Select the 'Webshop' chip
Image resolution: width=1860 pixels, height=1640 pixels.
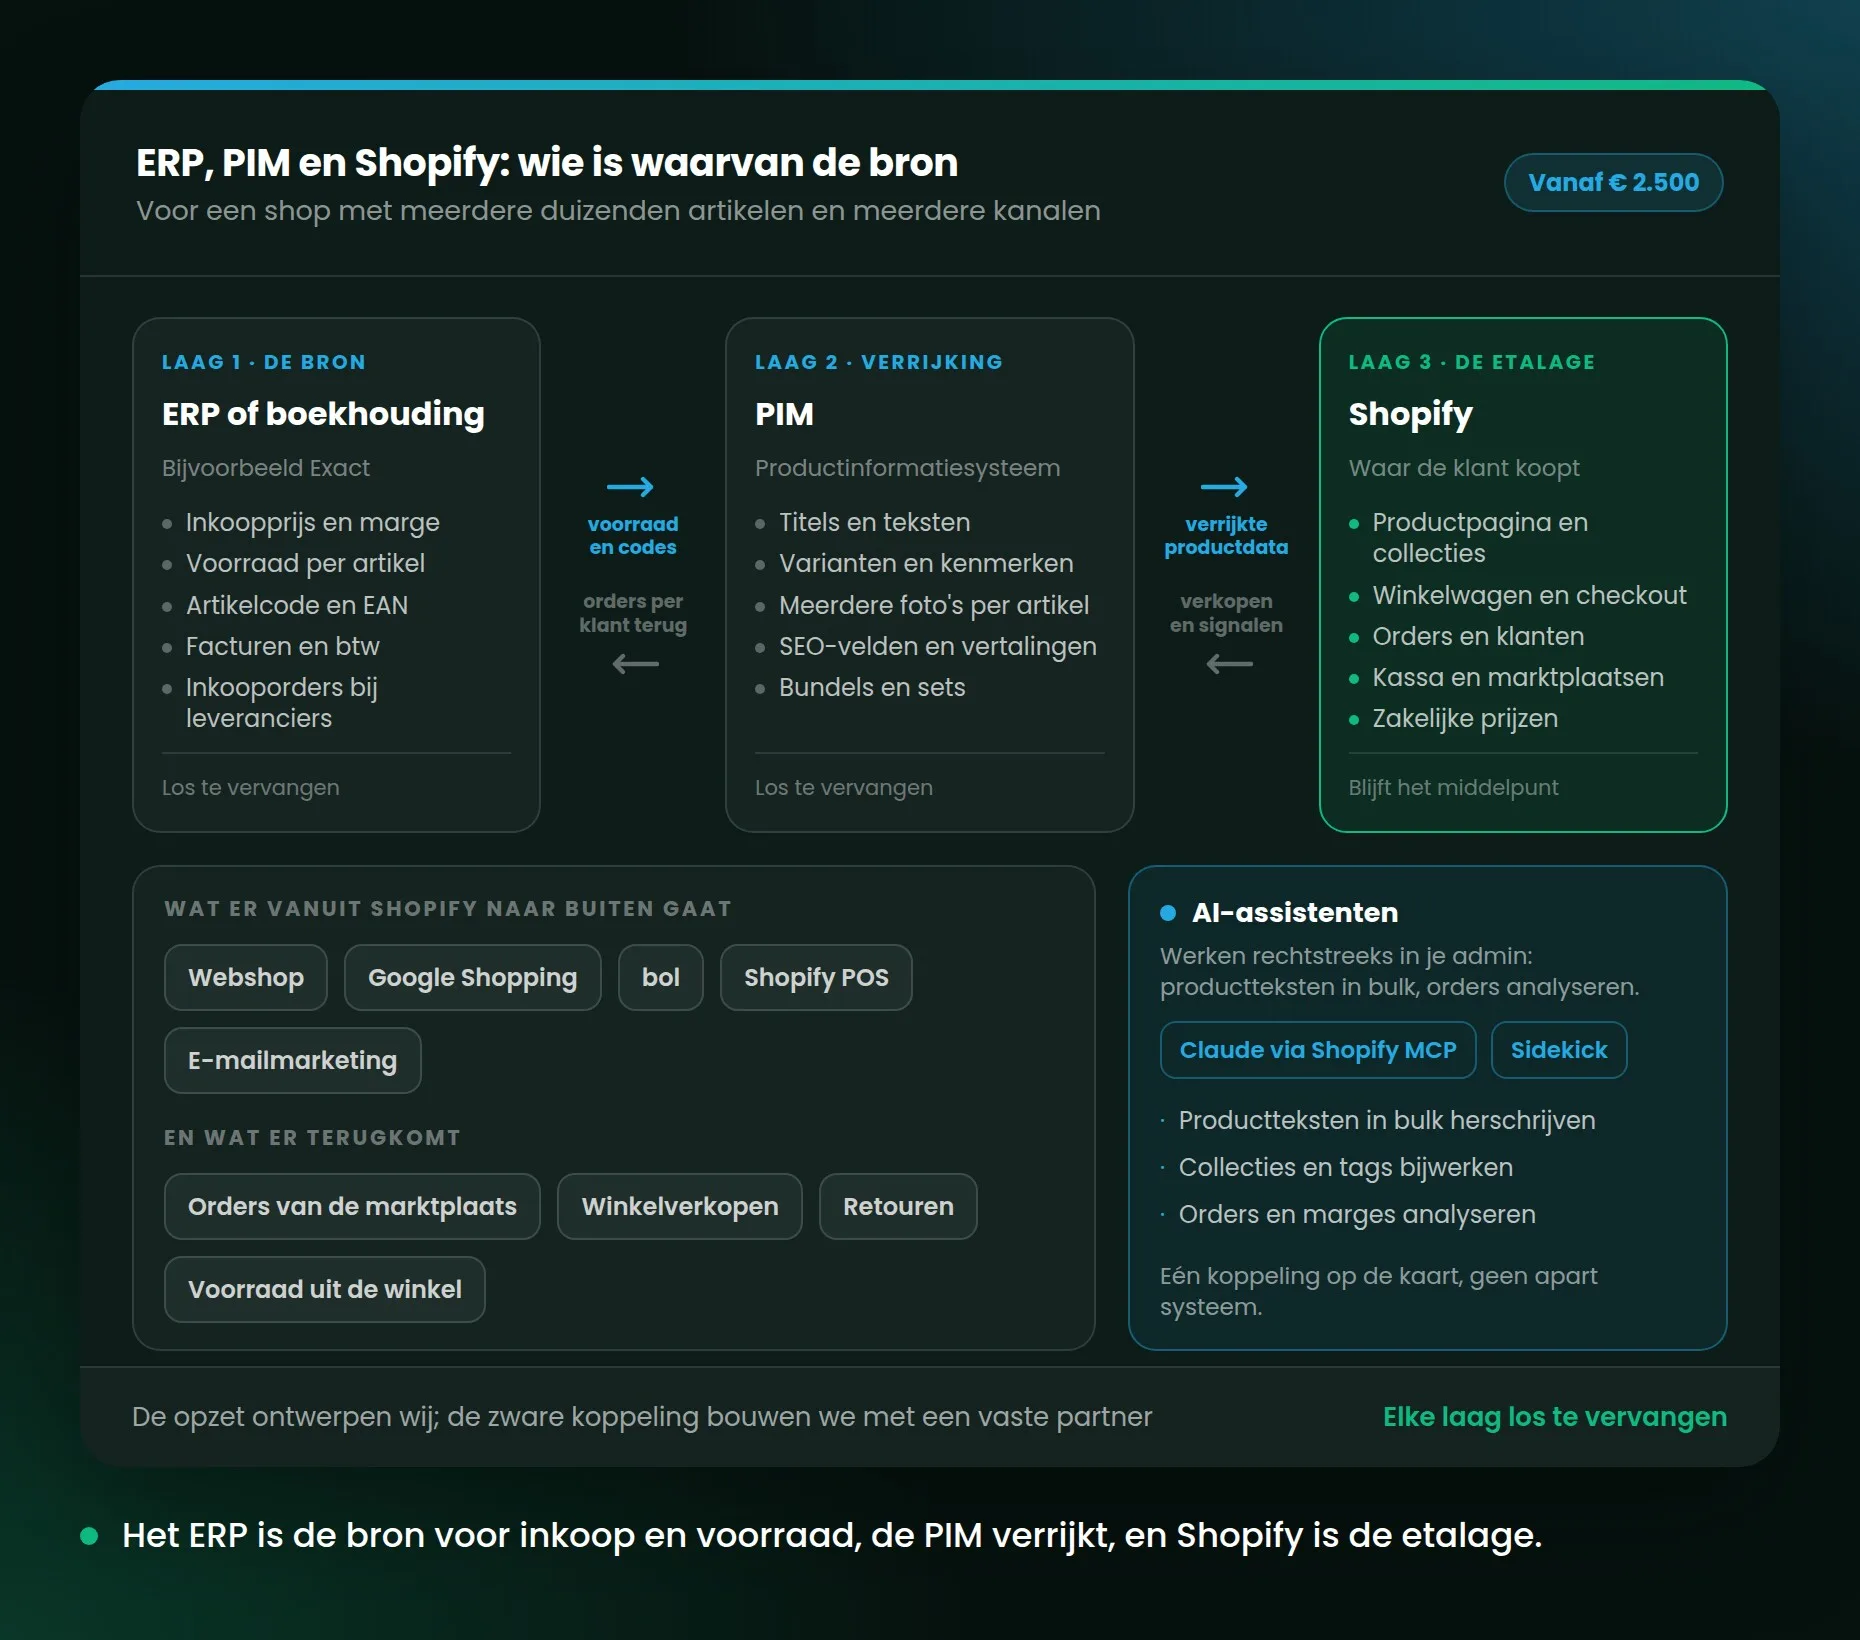[246, 977]
